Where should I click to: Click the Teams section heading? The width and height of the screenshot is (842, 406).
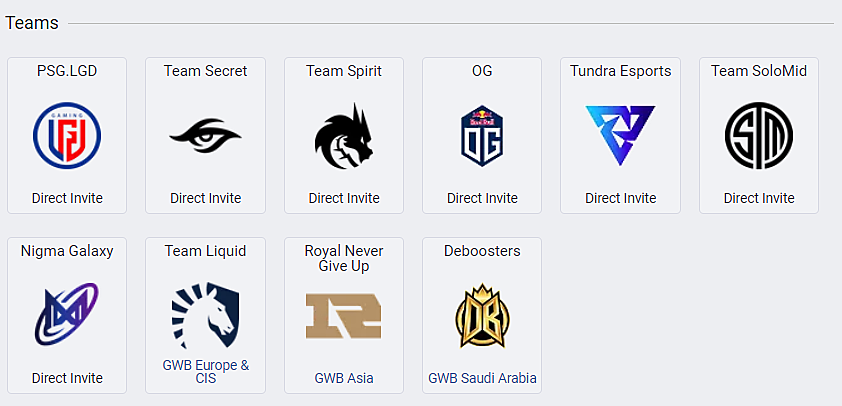point(32,23)
